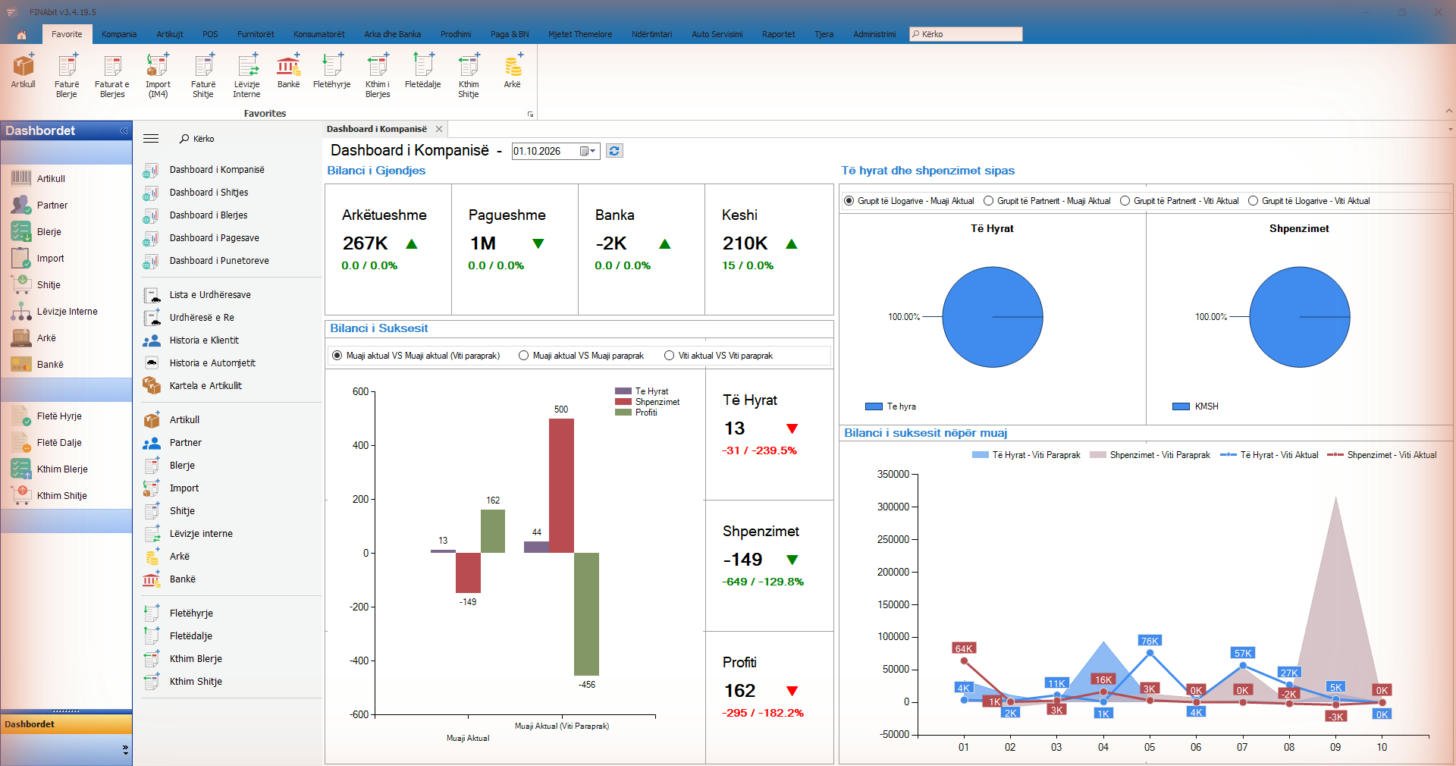Open the Favorites group dialog launcher
The height and width of the screenshot is (766, 1456).
tap(532, 114)
